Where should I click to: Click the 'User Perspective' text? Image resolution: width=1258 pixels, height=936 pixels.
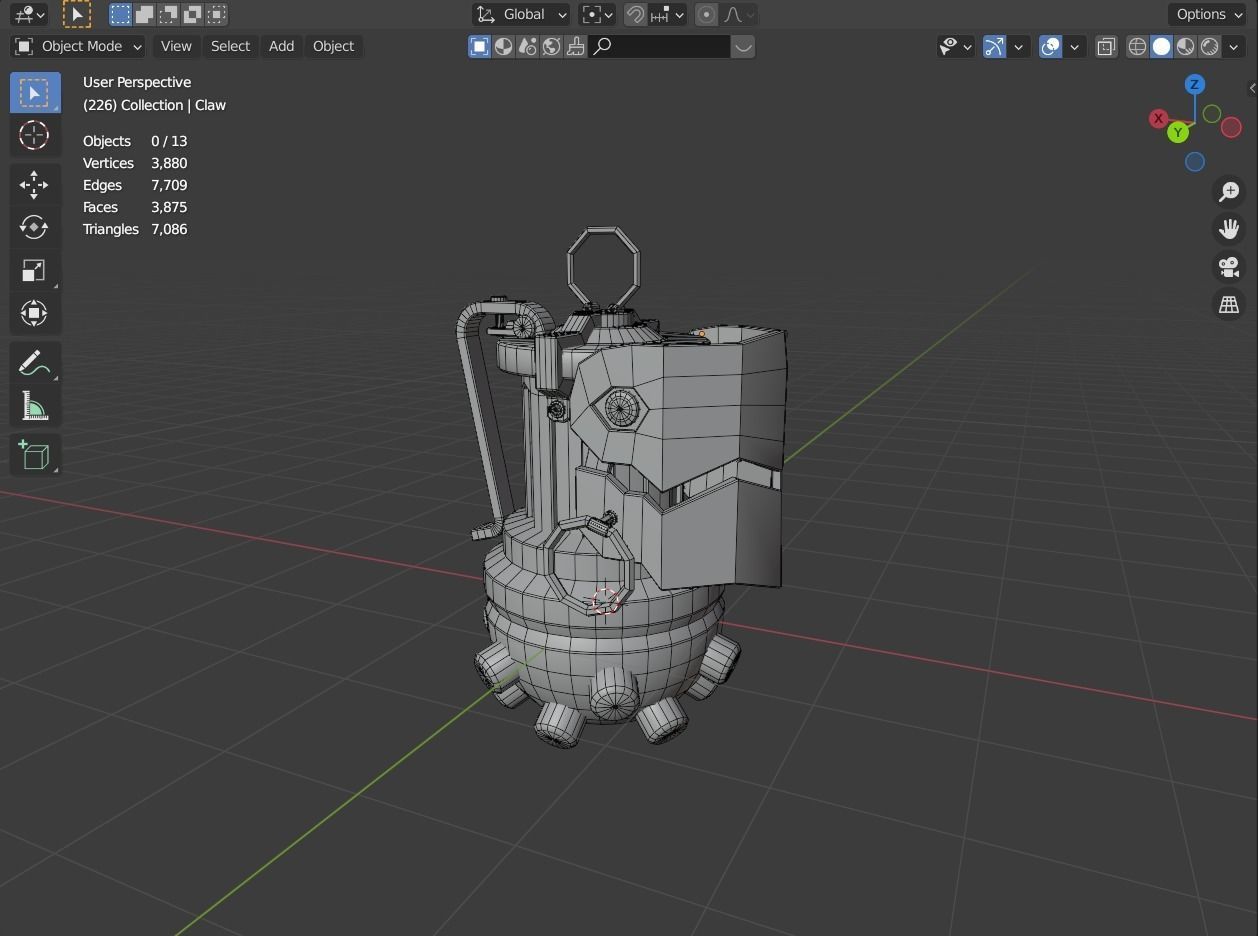[x=137, y=82]
